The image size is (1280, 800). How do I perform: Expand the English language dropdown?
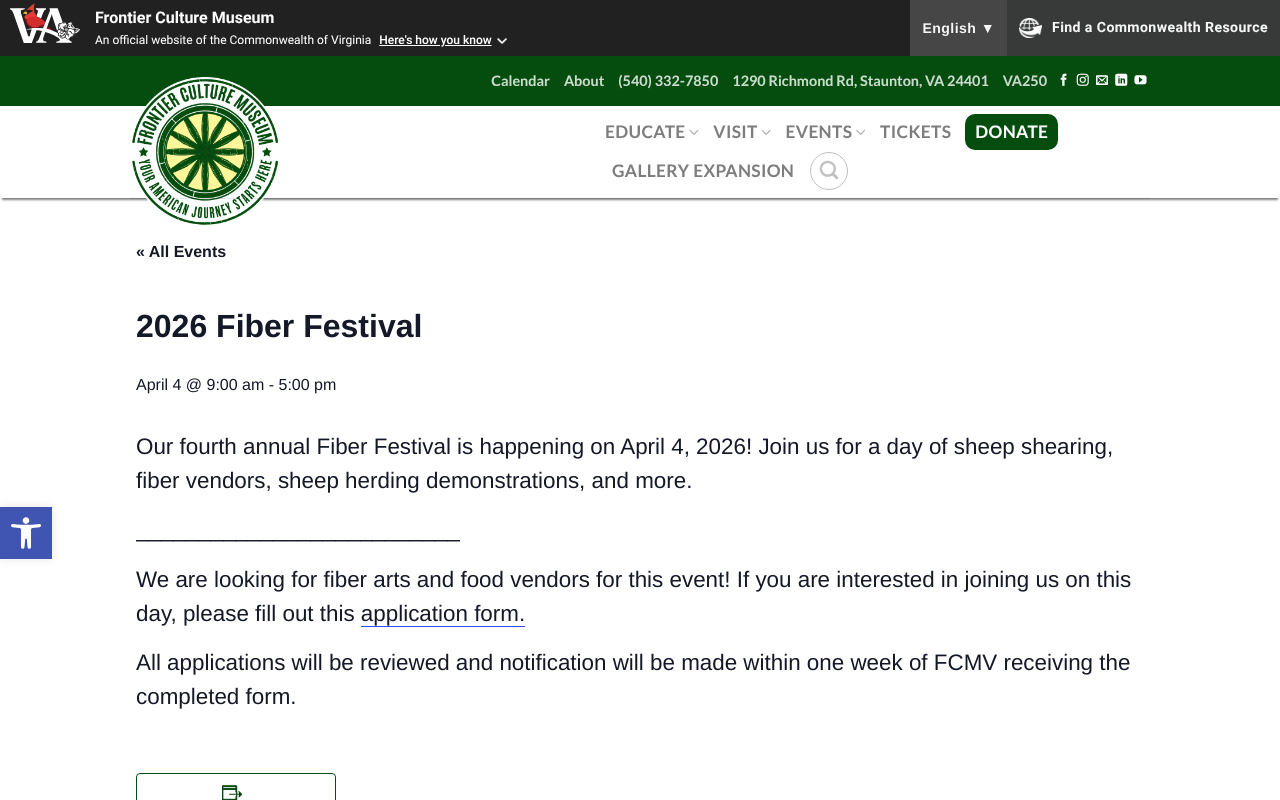(x=958, y=28)
